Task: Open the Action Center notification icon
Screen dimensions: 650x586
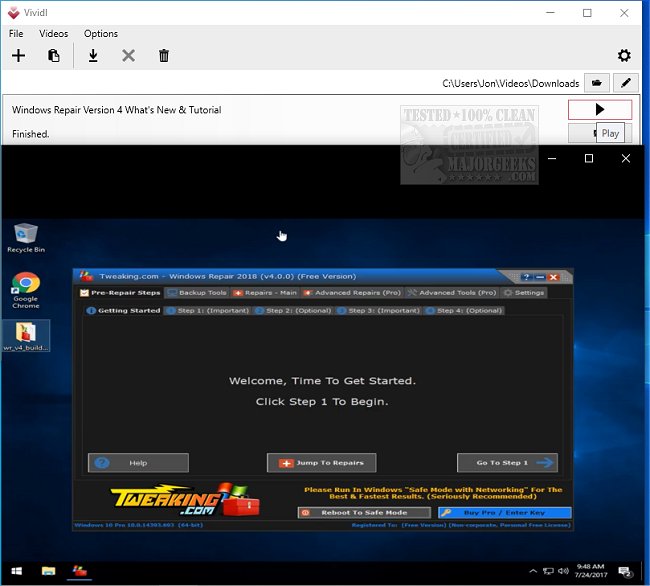Action: 625,572
